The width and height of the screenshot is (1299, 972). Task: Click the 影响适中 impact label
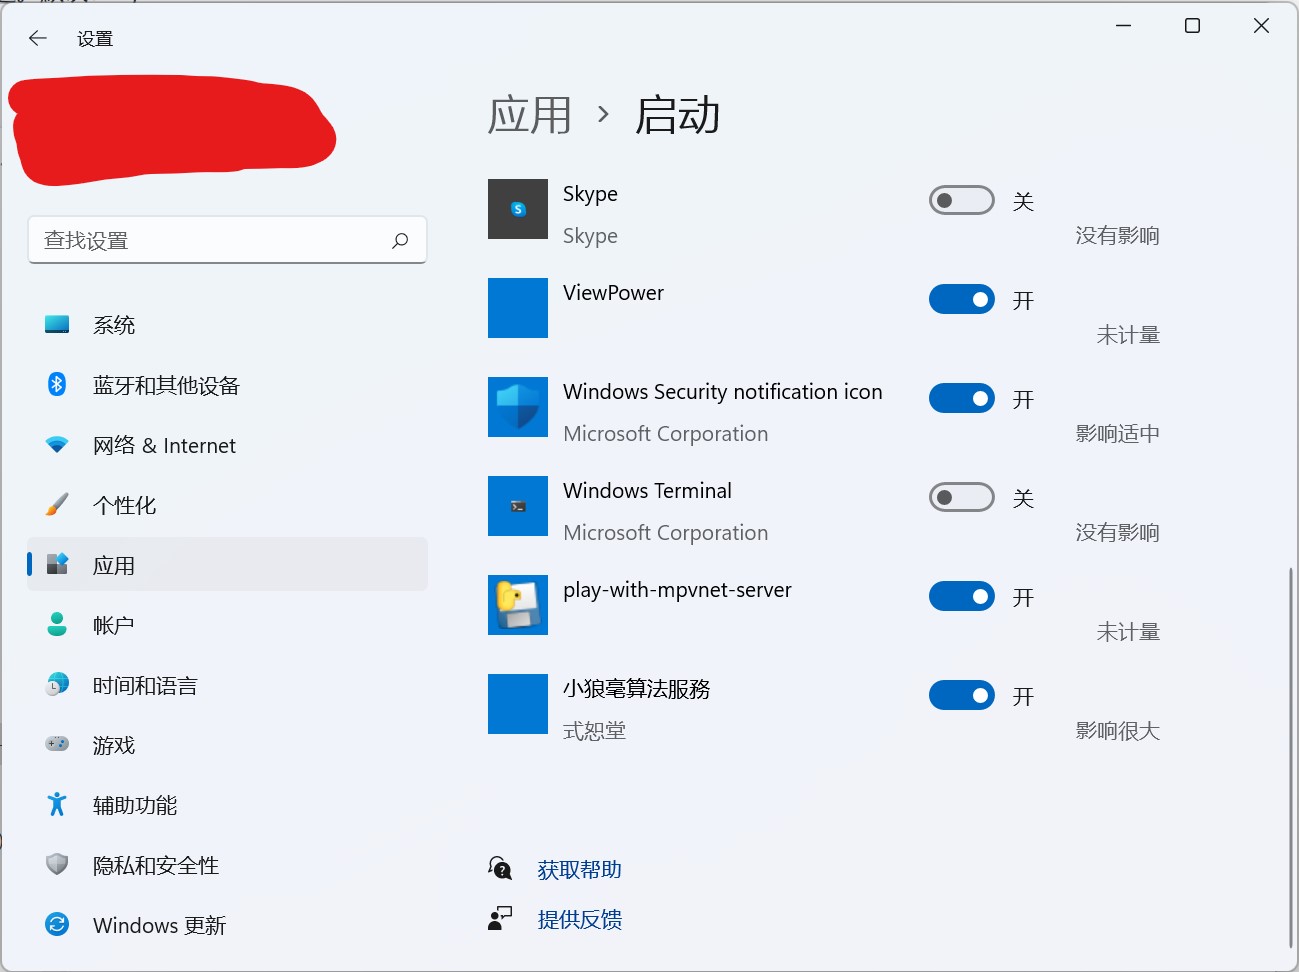(x=1118, y=434)
